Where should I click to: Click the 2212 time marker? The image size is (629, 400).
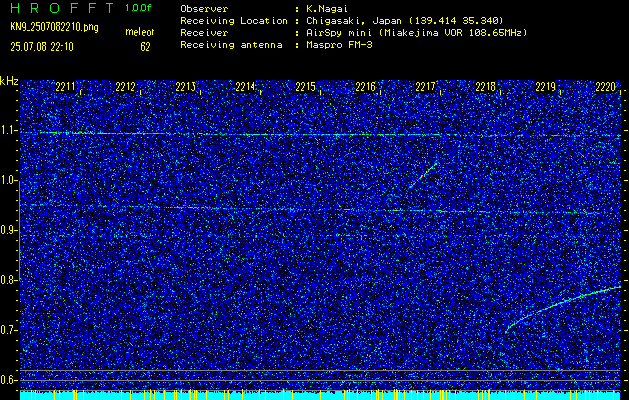pos(125,86)
